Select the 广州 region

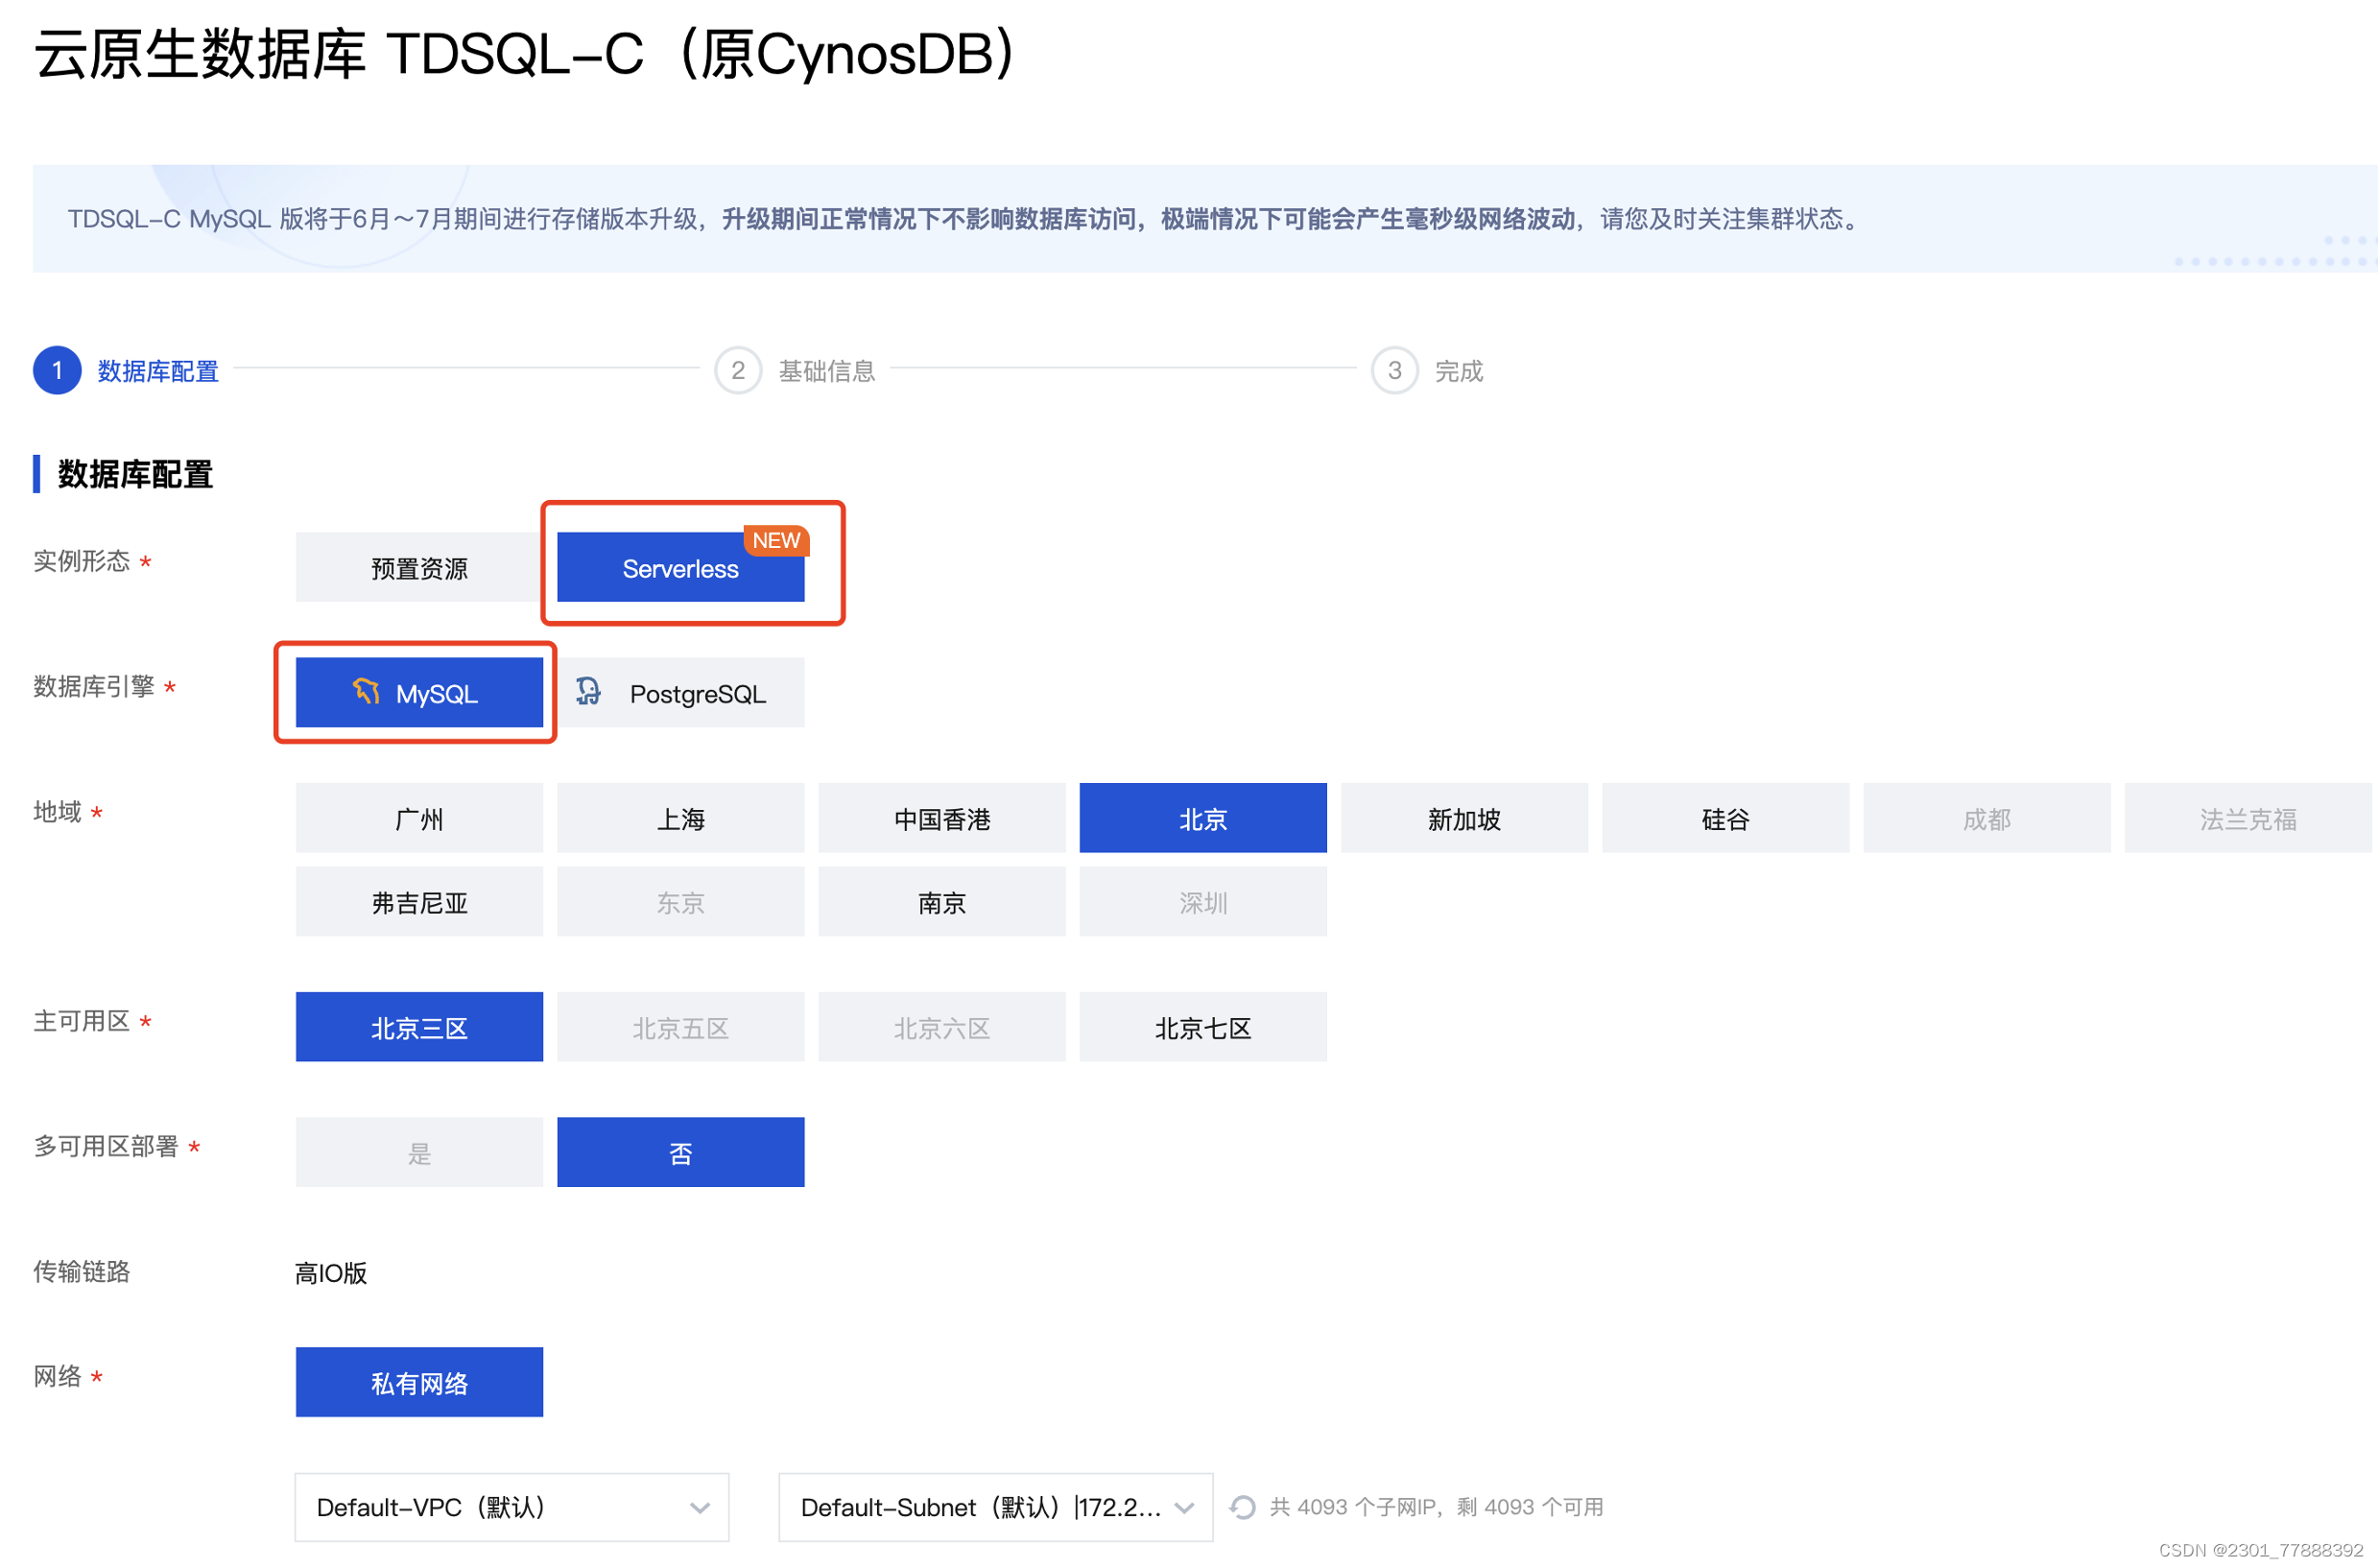419,818
